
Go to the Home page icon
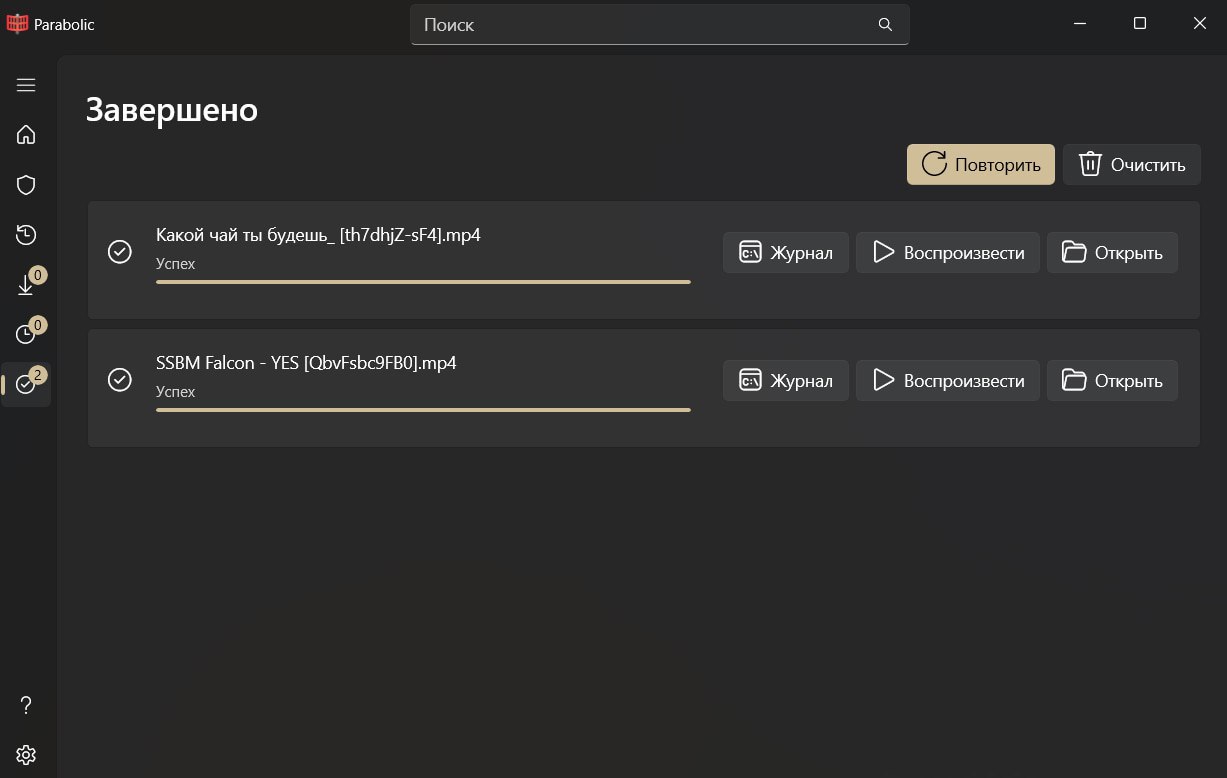point(26,135)
